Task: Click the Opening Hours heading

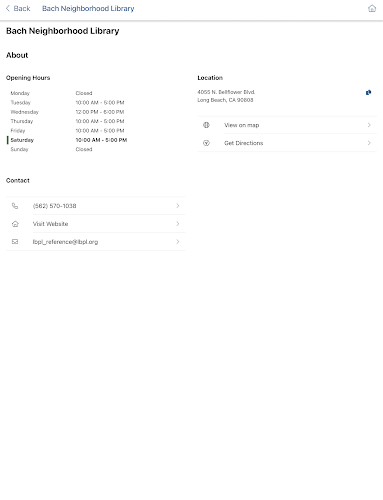Action: (x=28, y=78)
